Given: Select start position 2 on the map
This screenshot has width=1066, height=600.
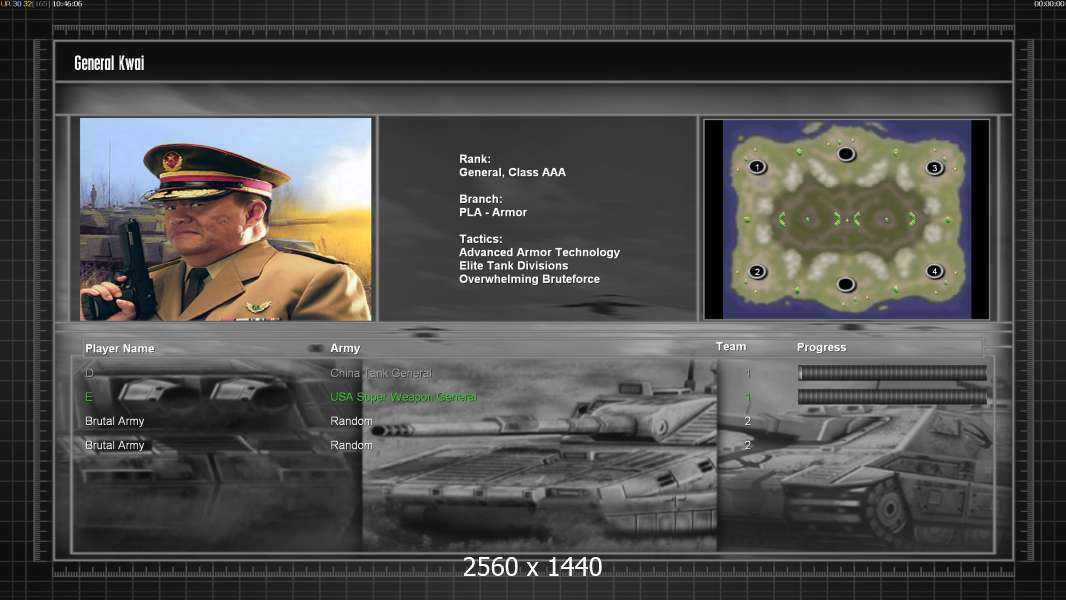Looking at the screenshot, I should [x=757, y=272].
